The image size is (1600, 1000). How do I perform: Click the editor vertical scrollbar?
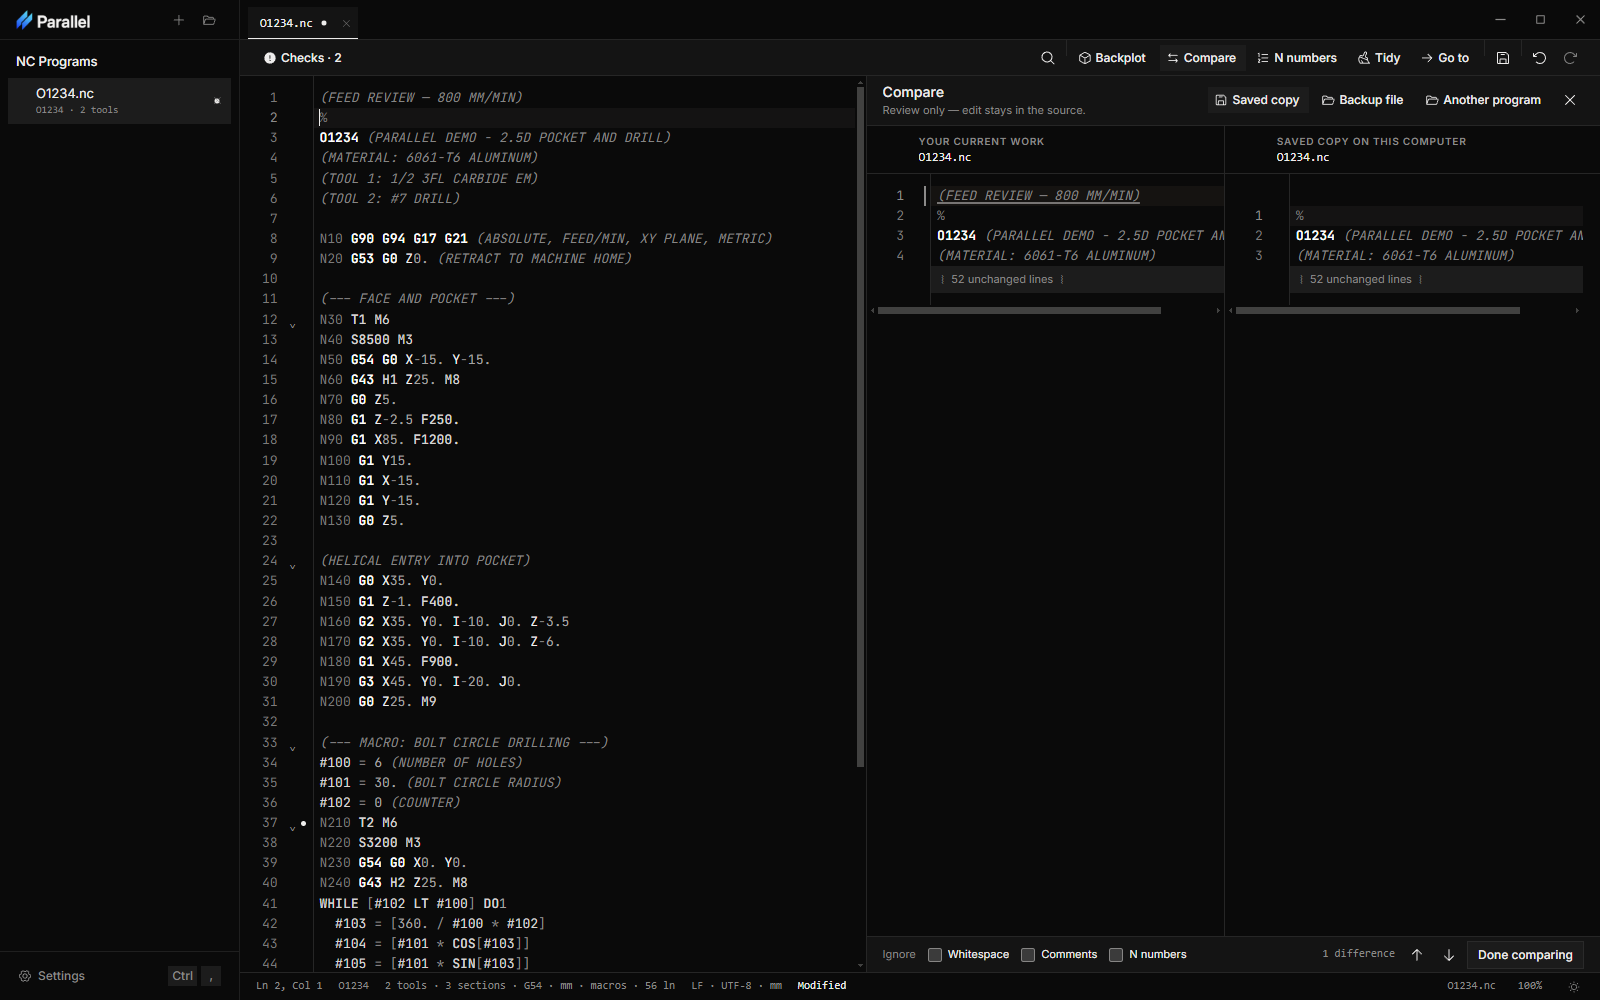[860, 427]
